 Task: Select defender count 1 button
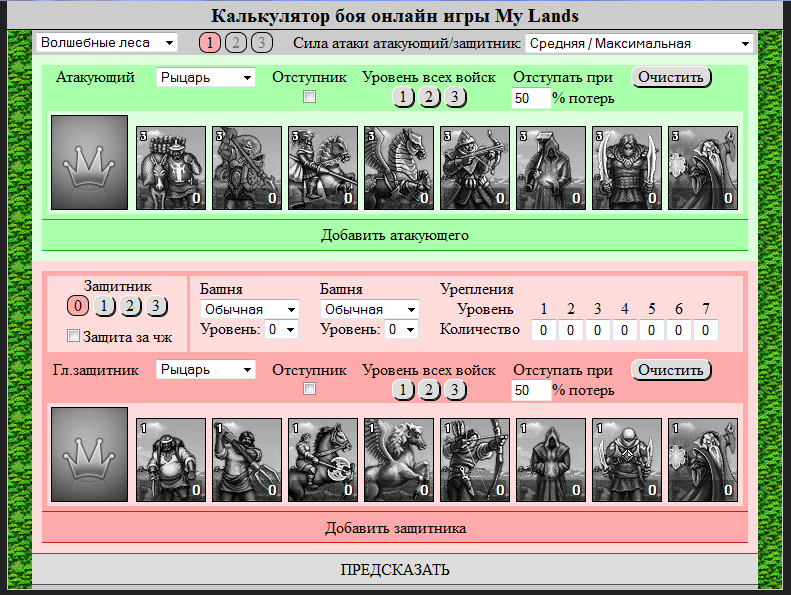tap(104, 306)
